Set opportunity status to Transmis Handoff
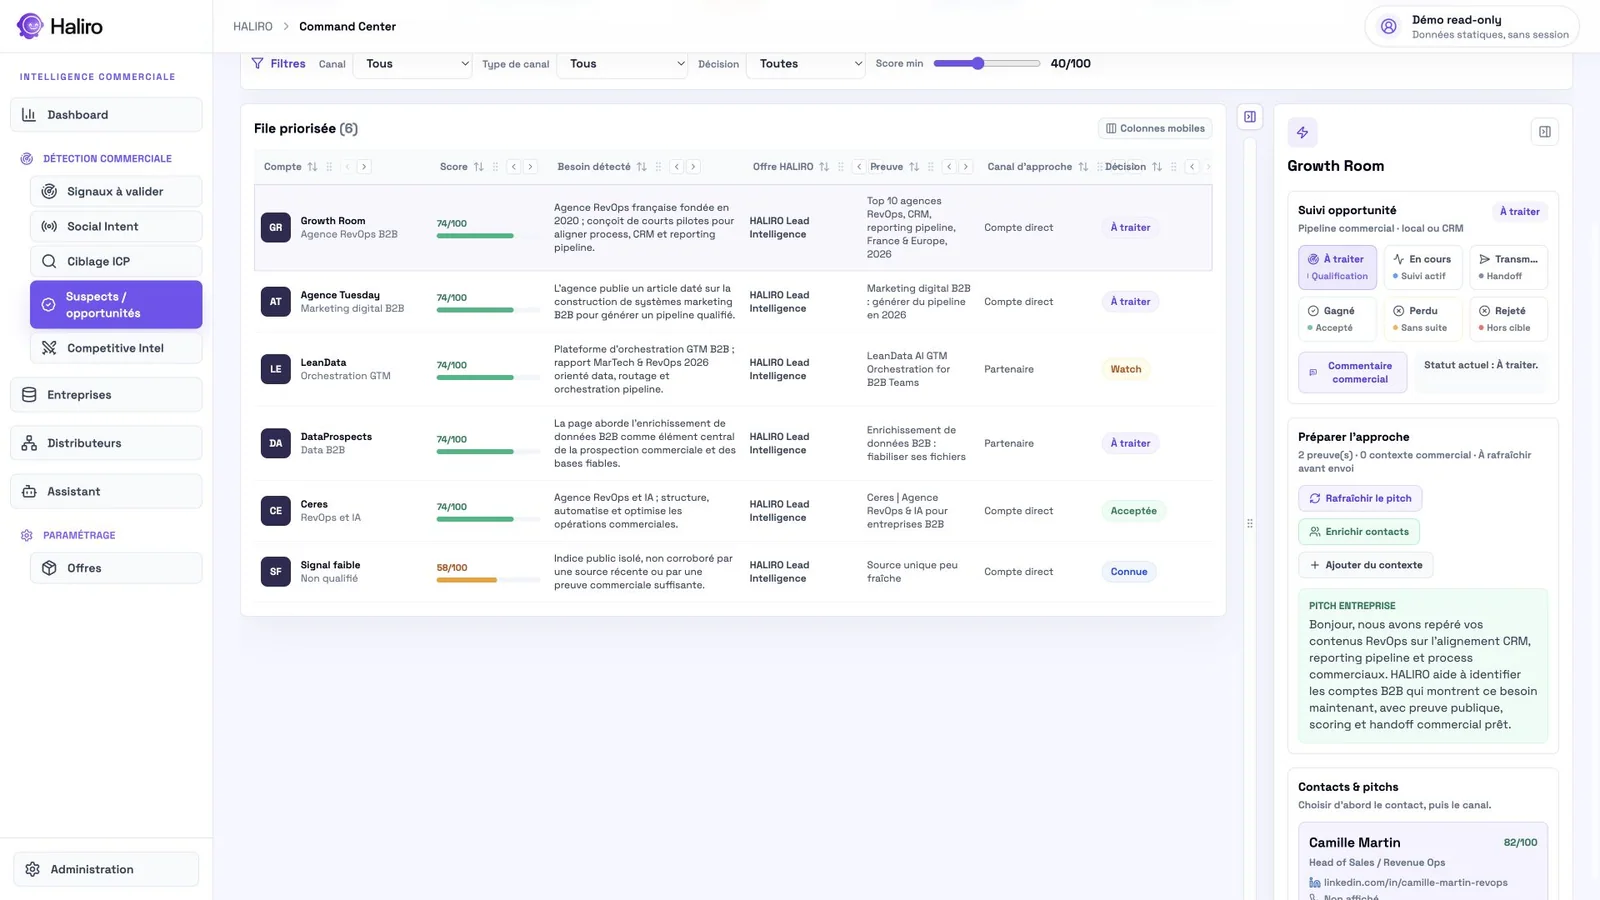Viewport: 1600px width, 900px height. (1509, 267)
